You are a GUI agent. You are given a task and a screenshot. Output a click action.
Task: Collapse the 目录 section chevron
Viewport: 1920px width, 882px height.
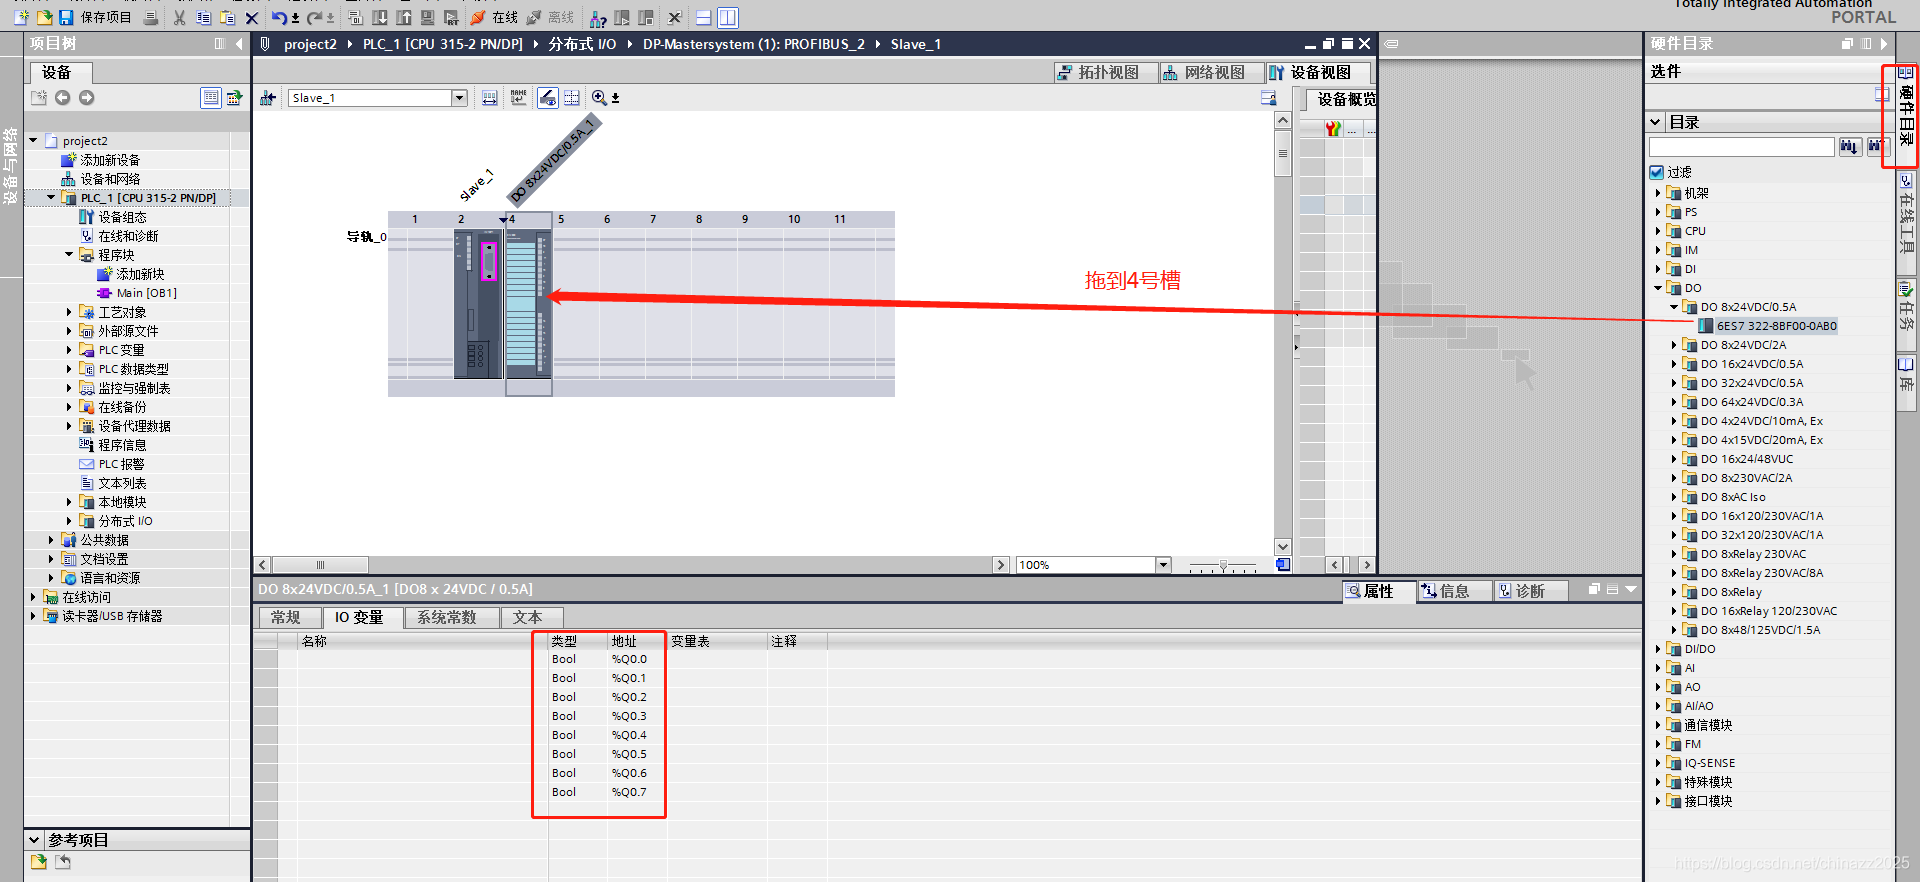[x=1656, y=122]
